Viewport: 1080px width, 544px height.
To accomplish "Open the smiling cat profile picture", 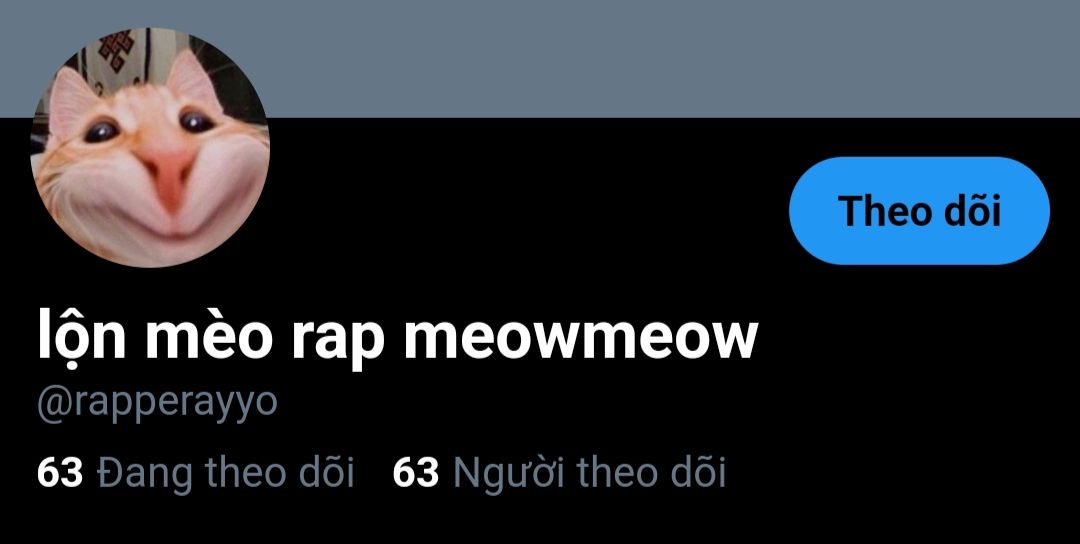I will click(150, 147).
